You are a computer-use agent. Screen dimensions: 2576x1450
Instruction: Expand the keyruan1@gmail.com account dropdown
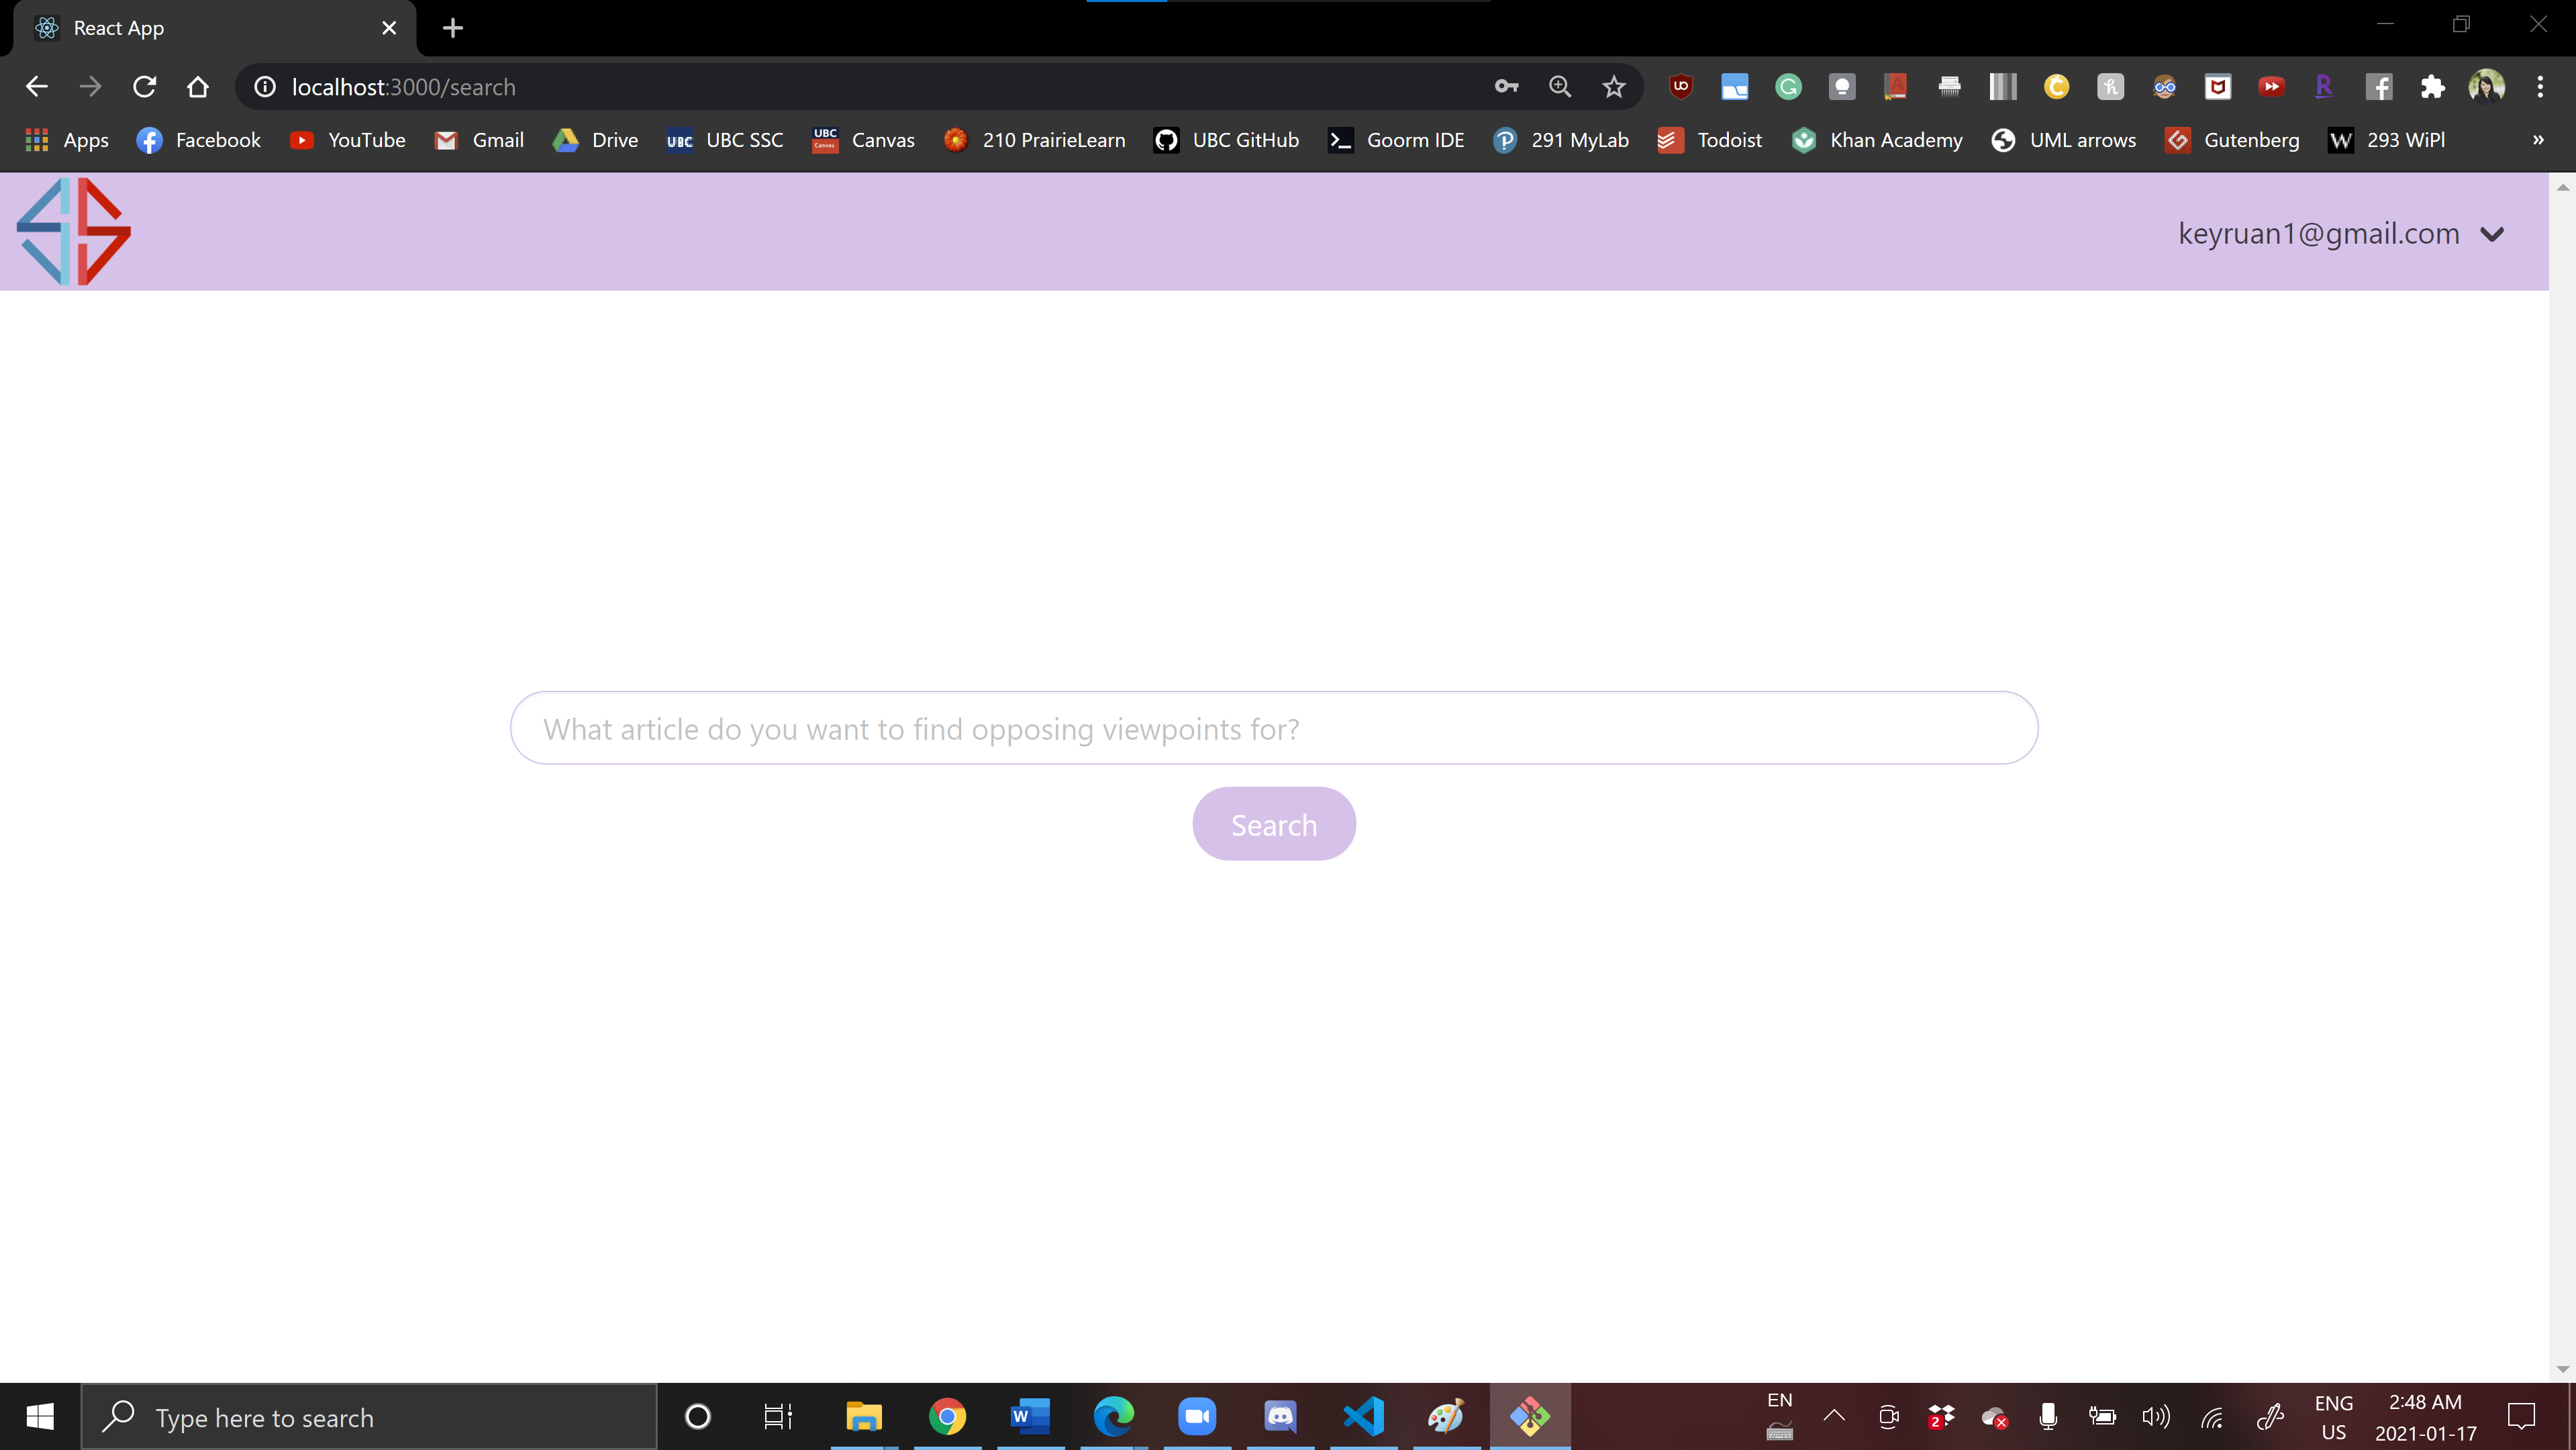click(x=2491, y=234)
